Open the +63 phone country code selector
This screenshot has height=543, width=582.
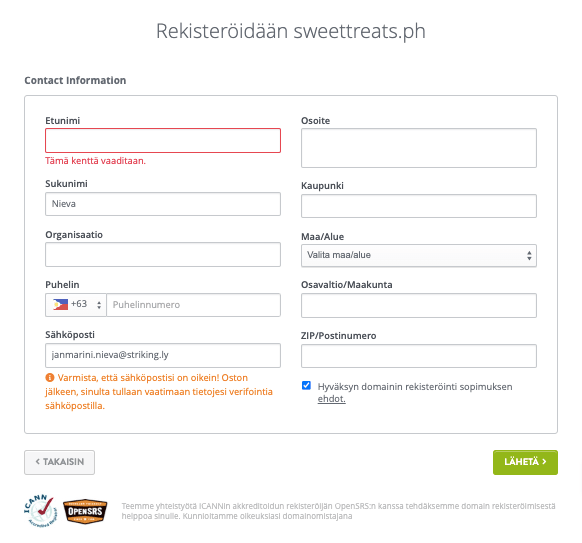point(76,305)
